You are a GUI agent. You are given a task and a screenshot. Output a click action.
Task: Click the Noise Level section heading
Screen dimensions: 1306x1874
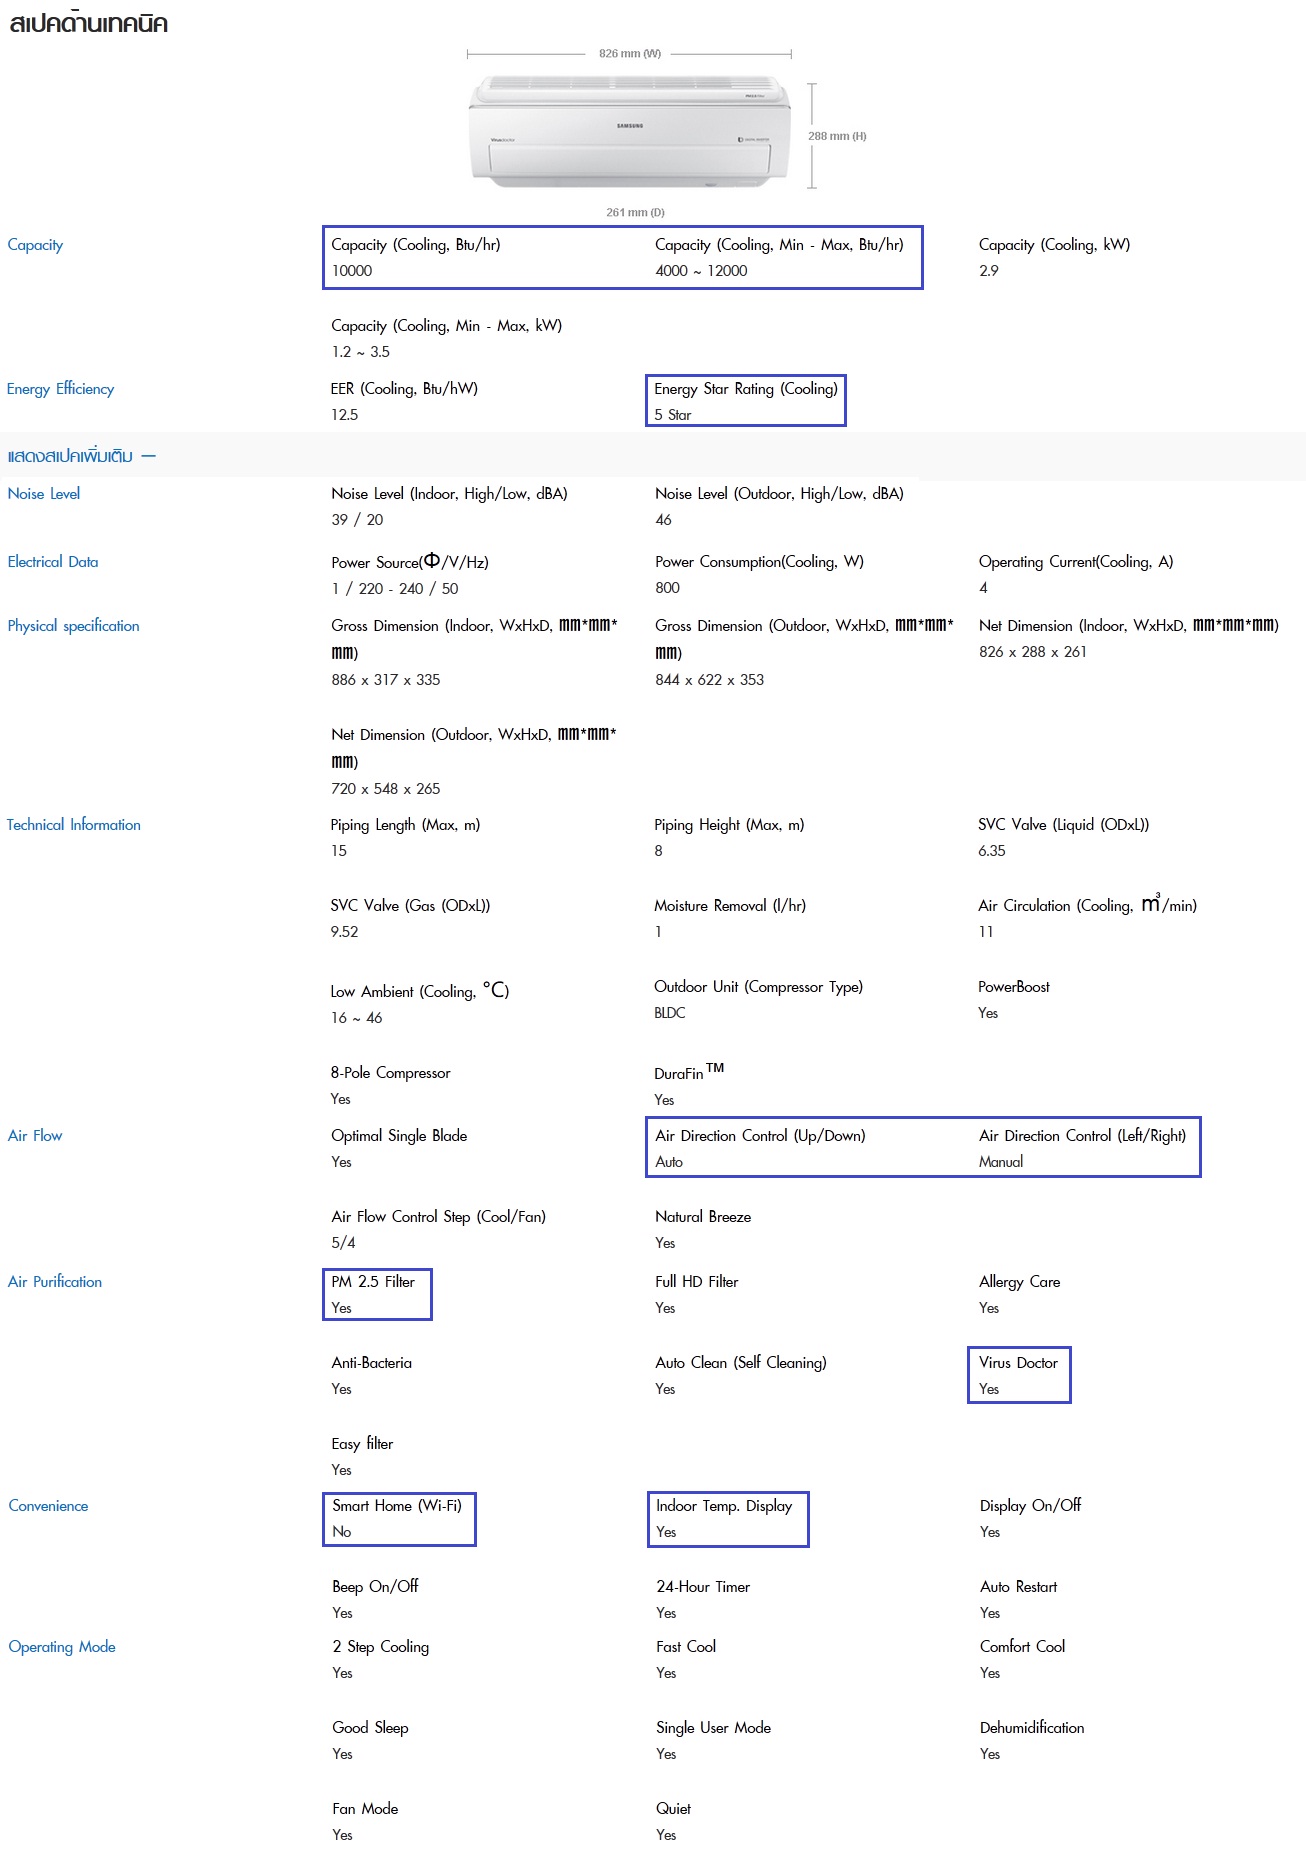[43, 494]
